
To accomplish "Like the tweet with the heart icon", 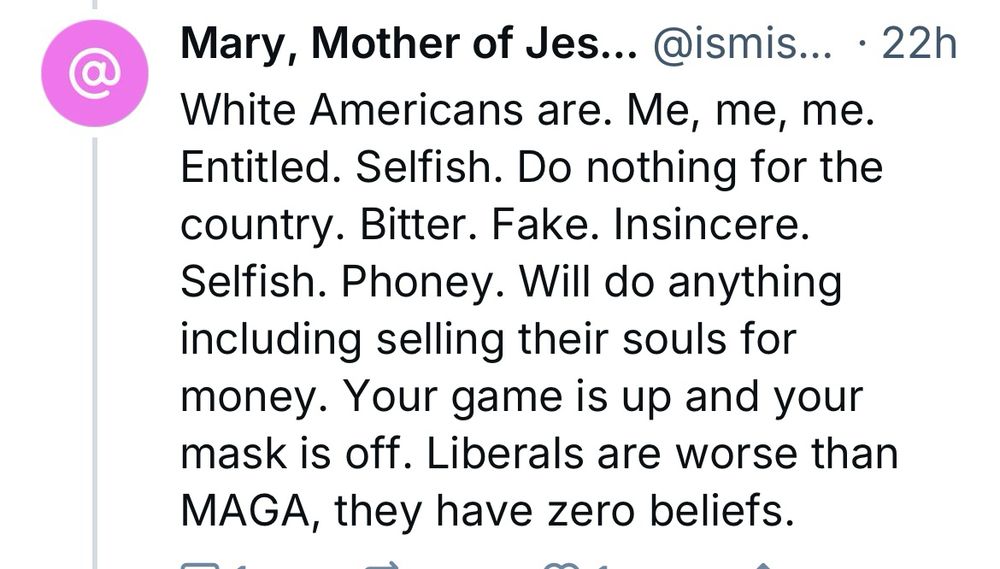I will 561,566.
